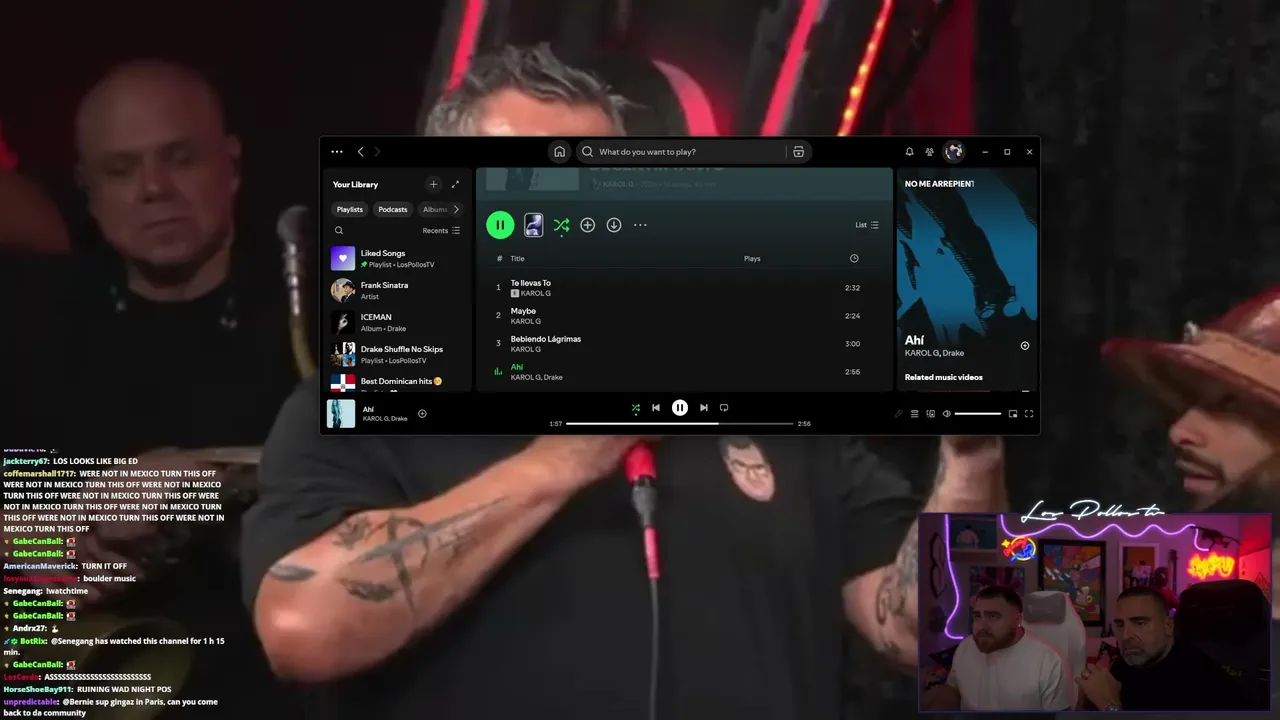1280x720 pixels.
Task: Sort tracks by Plays column
Action: 752,259
